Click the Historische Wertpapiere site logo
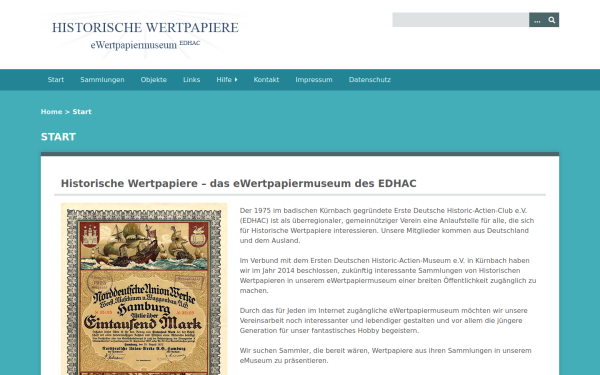 [x=145, y=35]
